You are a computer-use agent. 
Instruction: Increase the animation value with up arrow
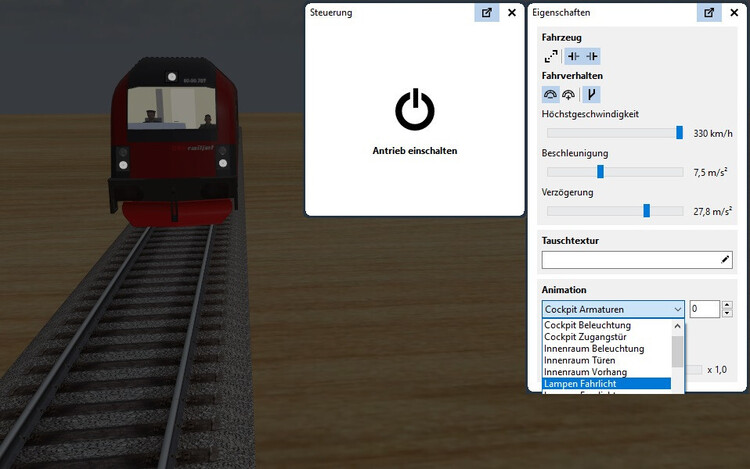pos(727,305)
